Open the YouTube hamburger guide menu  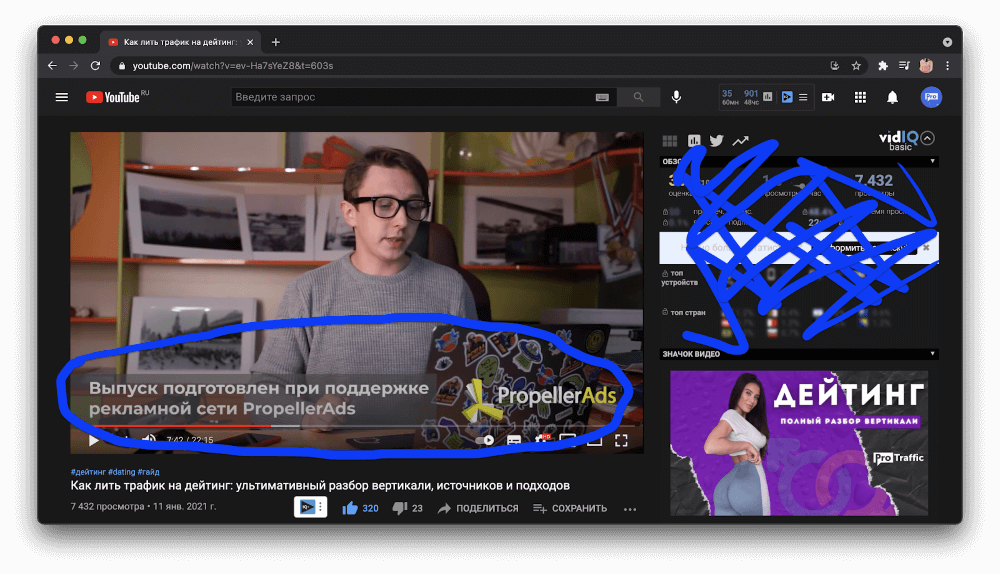(62, 97)
